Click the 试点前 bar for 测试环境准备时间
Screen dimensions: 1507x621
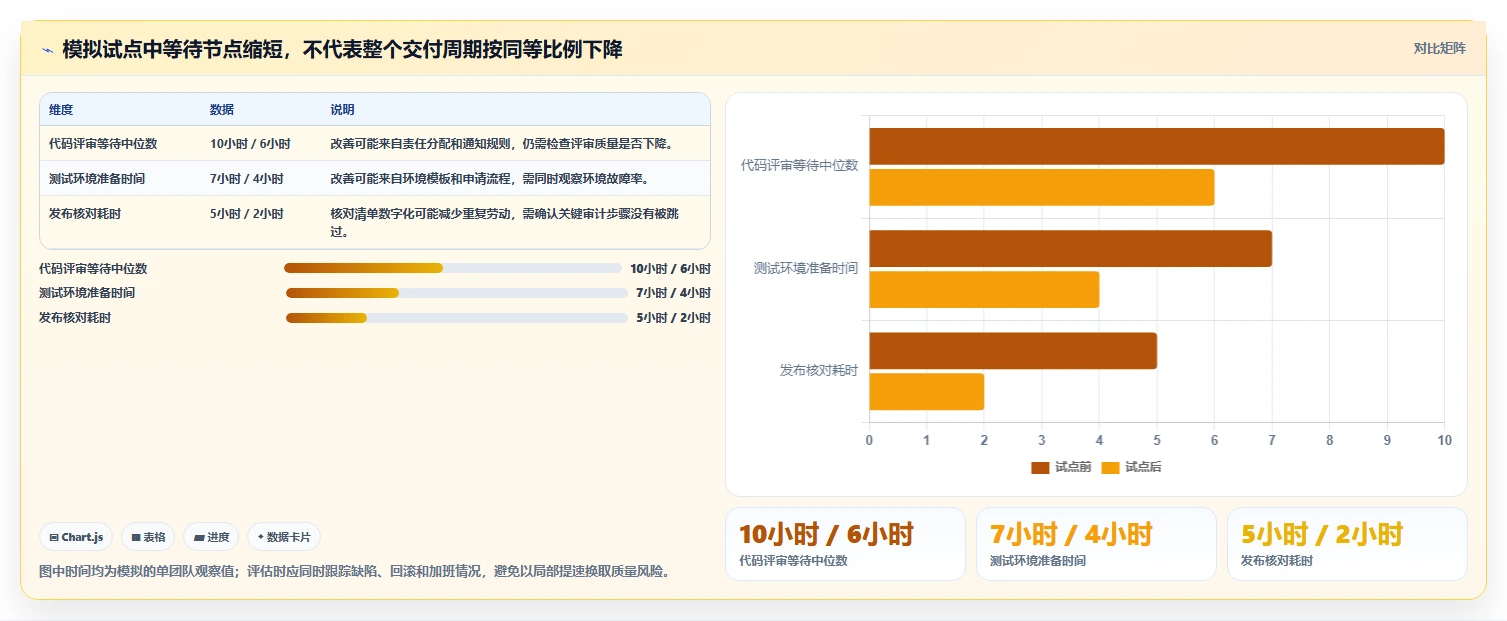tap(1071, 248)
